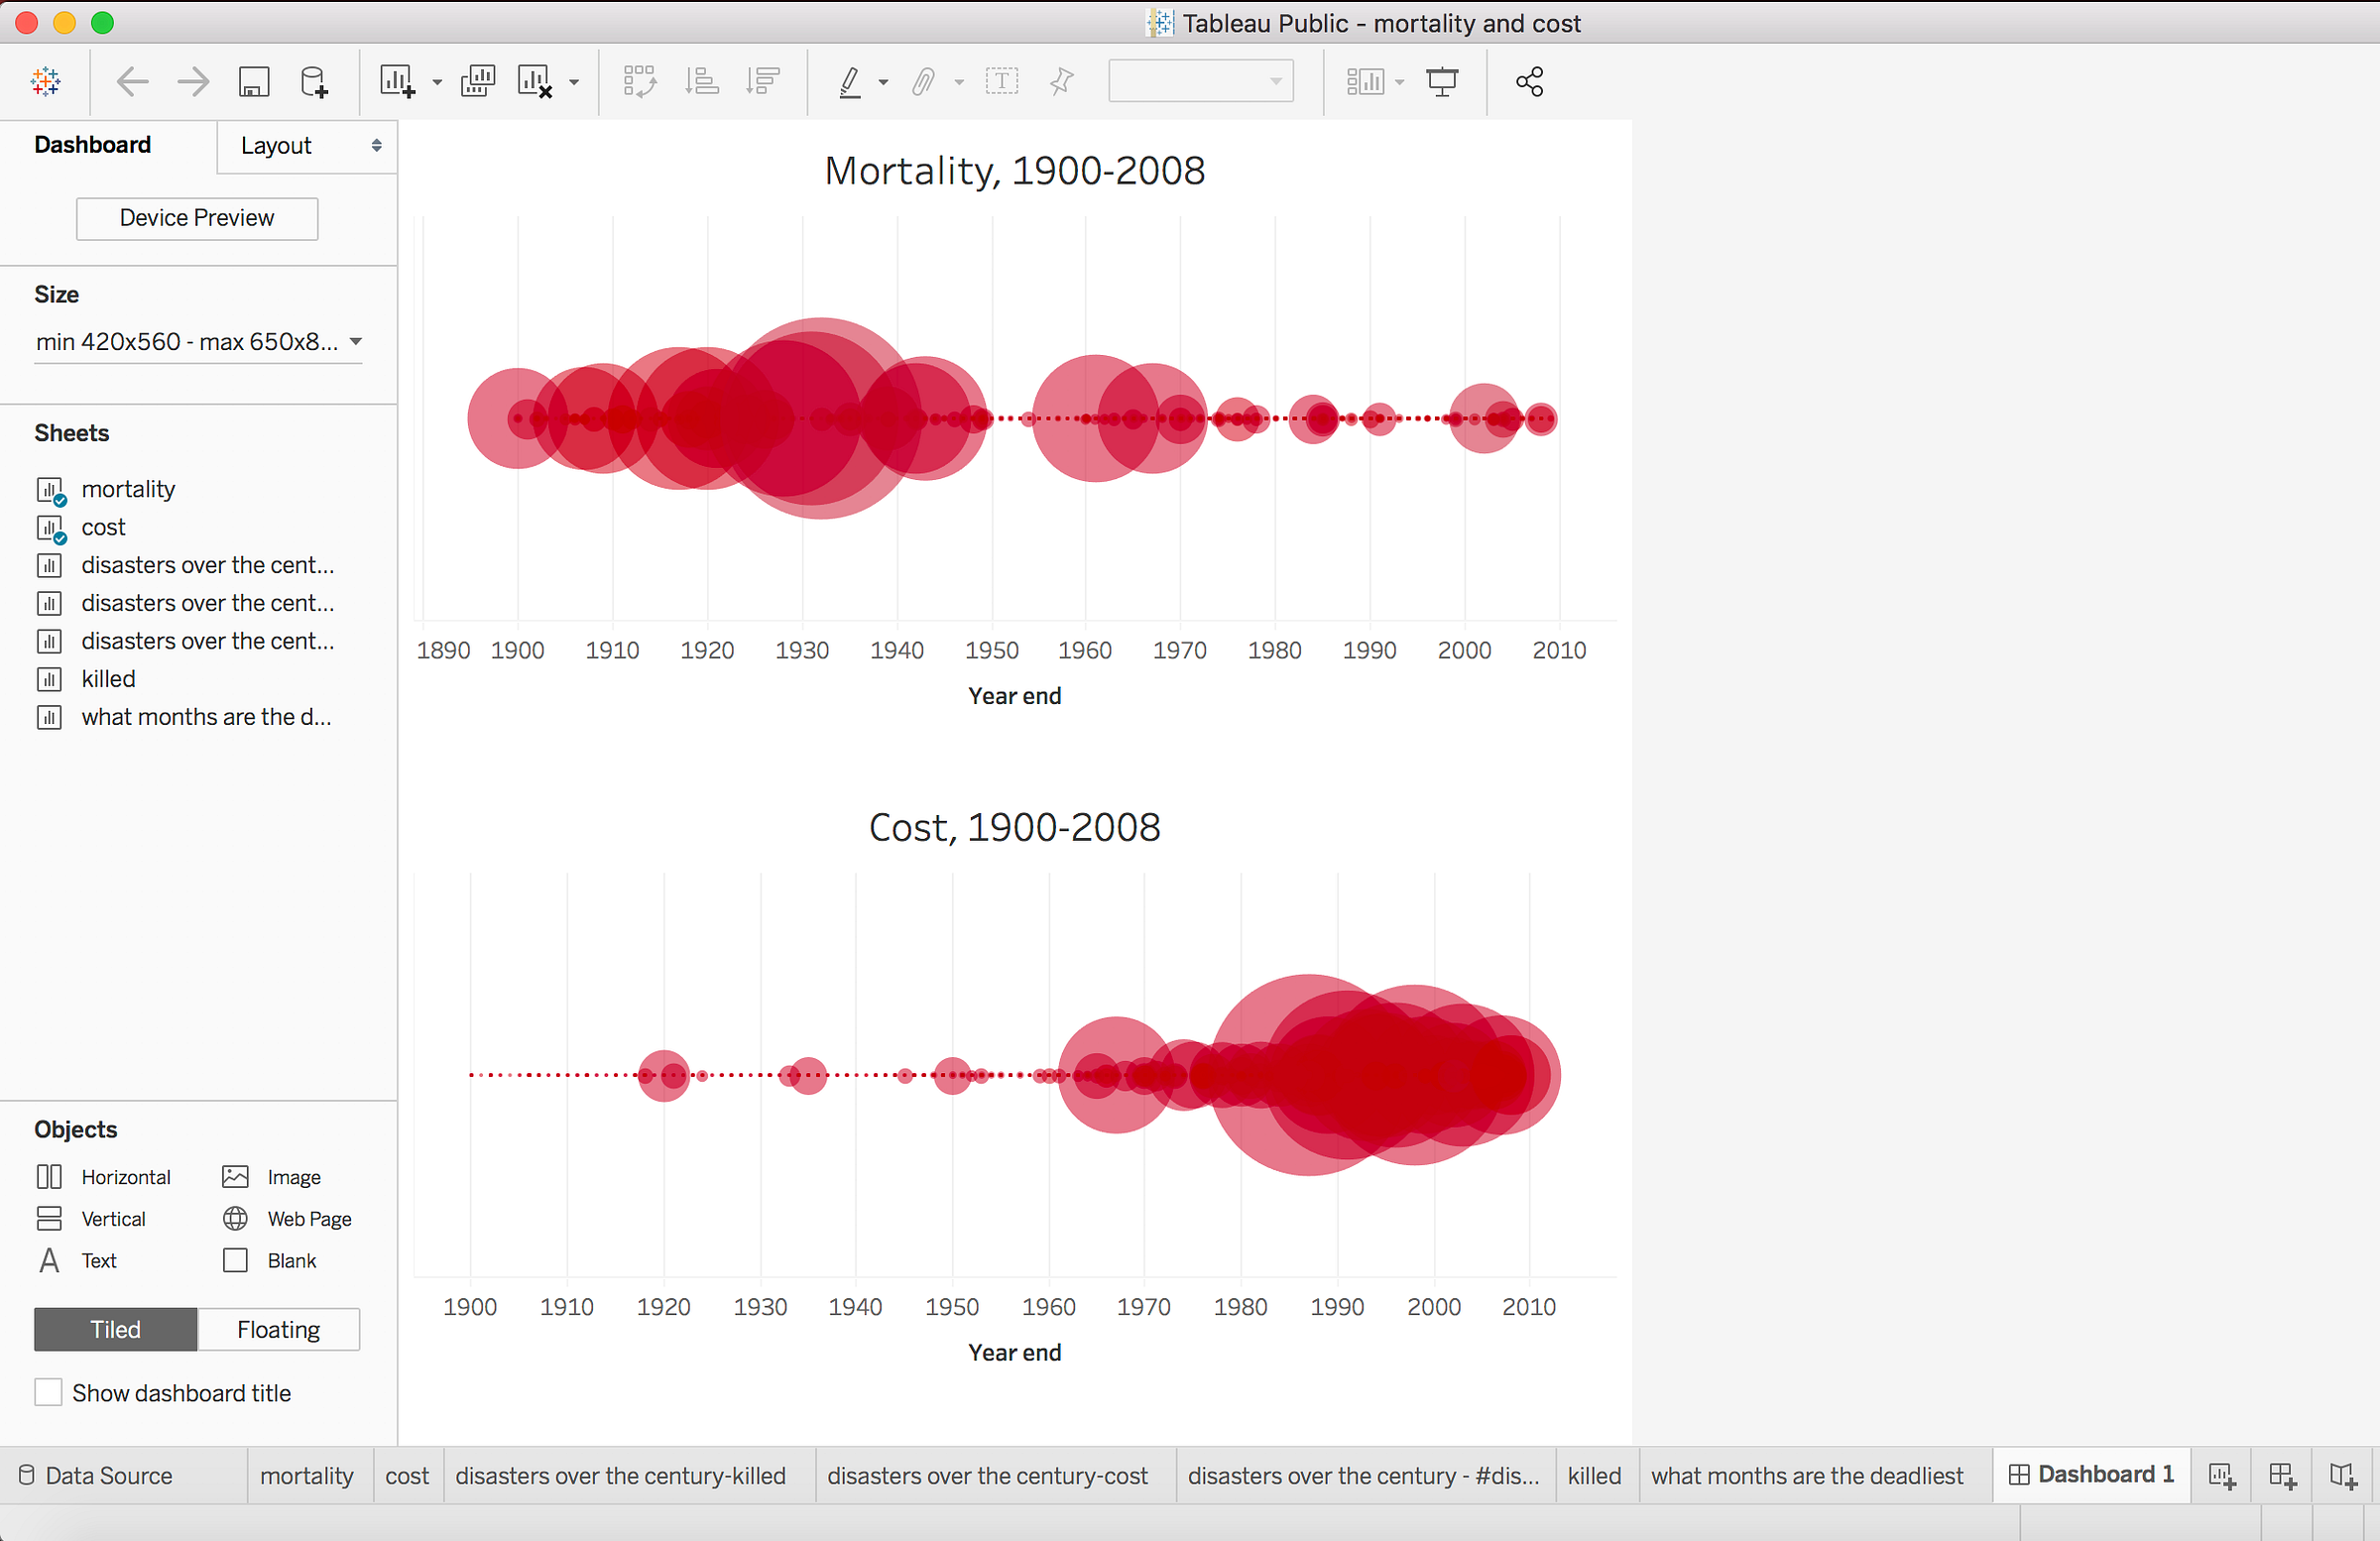Image resolution: width=2380 pixels, height=1541 pixels.
Task: Click the new story icon at bottom
Action: (x=2342, y=1476)
